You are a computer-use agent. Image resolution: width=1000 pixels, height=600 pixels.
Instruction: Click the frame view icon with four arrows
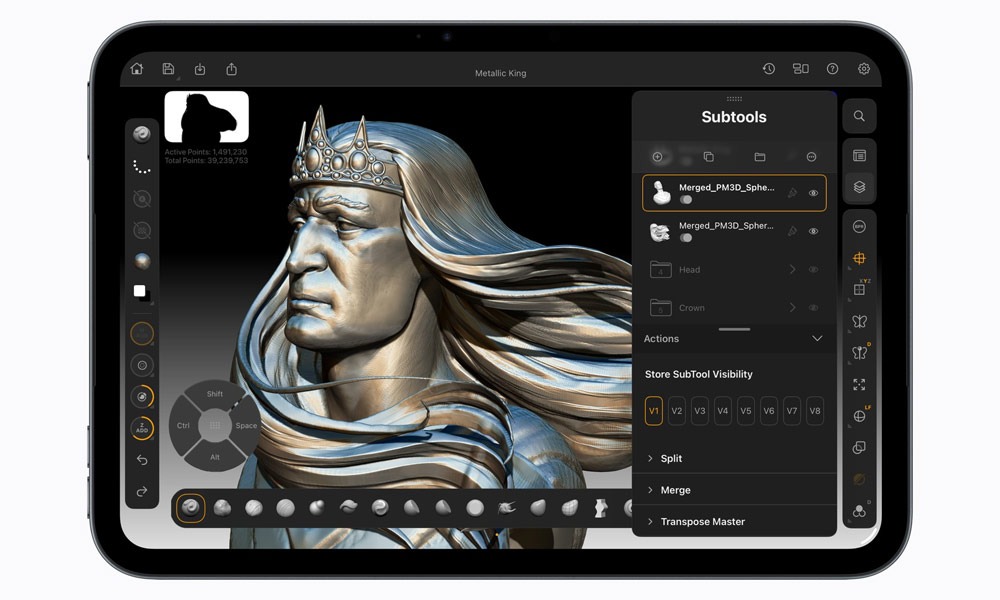[859, 384]
